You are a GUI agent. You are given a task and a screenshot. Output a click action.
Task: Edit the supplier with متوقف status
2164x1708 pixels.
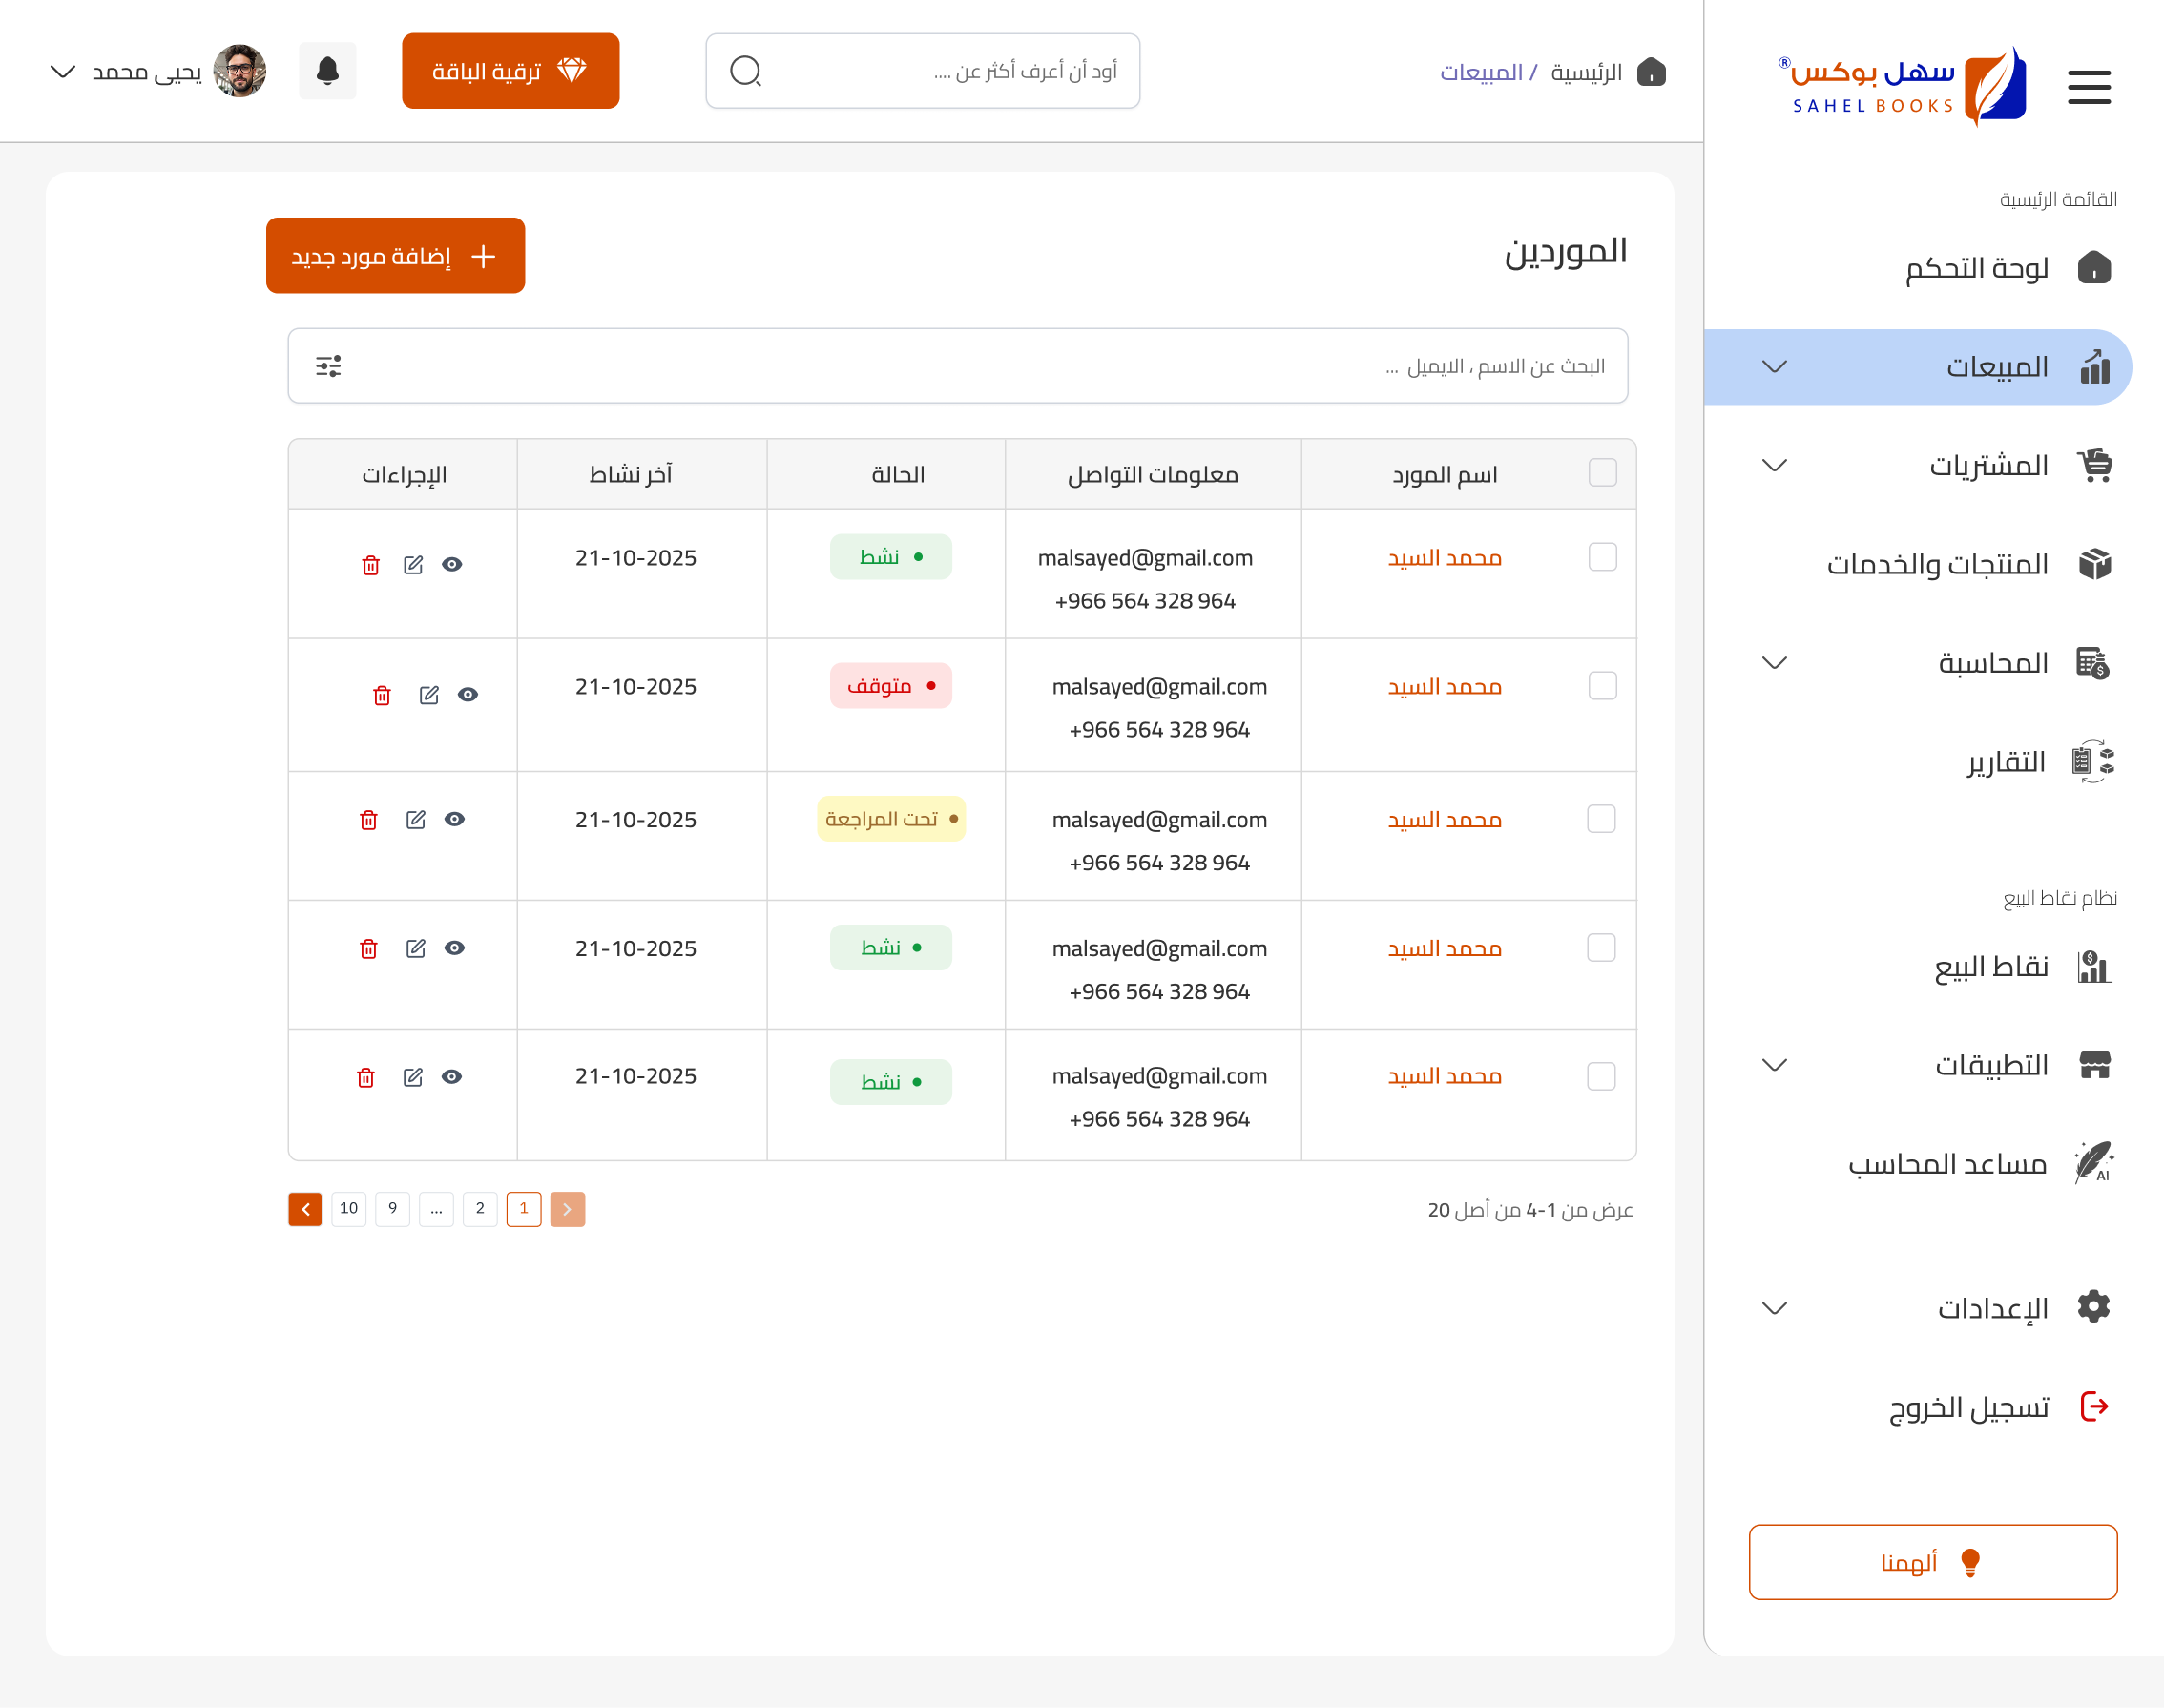click(x=429, y=695)
